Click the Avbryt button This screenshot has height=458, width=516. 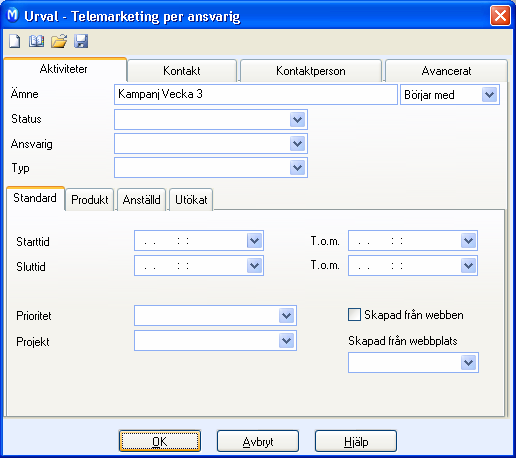tap(258, 441)
